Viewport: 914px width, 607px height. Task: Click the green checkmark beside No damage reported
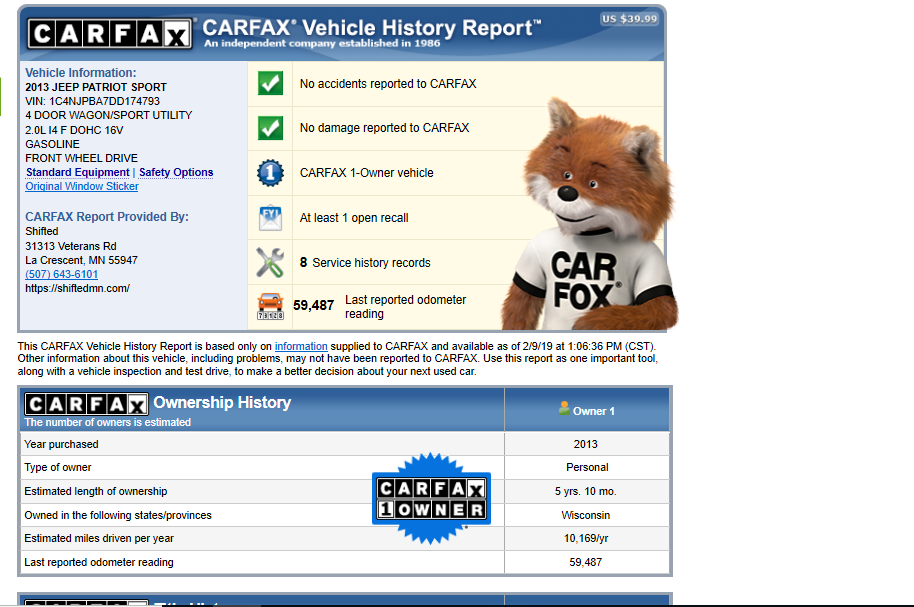(270, 128)
